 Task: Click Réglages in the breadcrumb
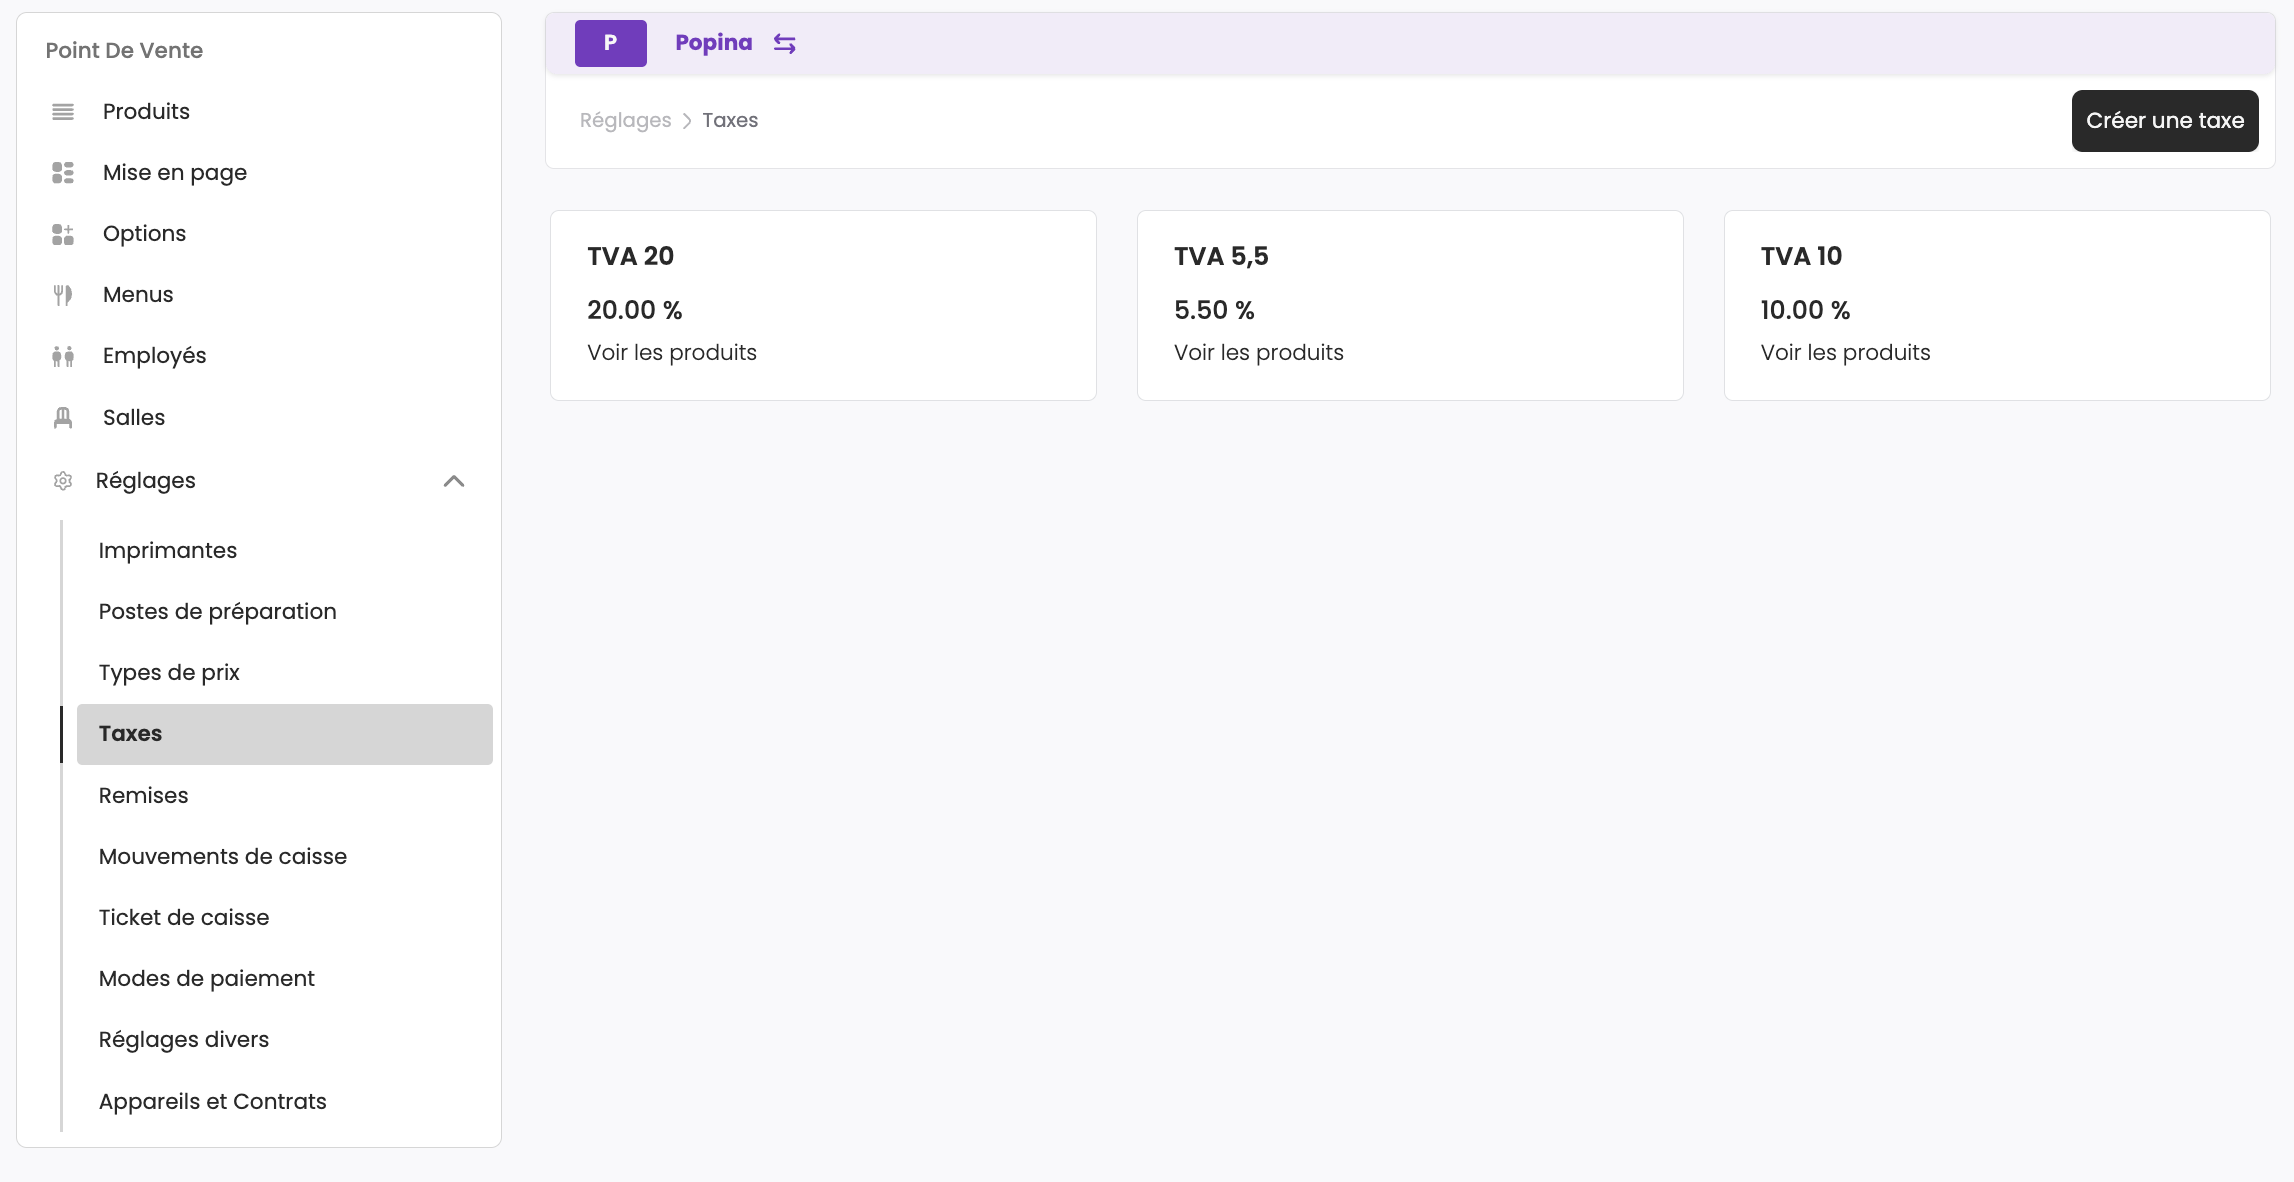[625, 121]
